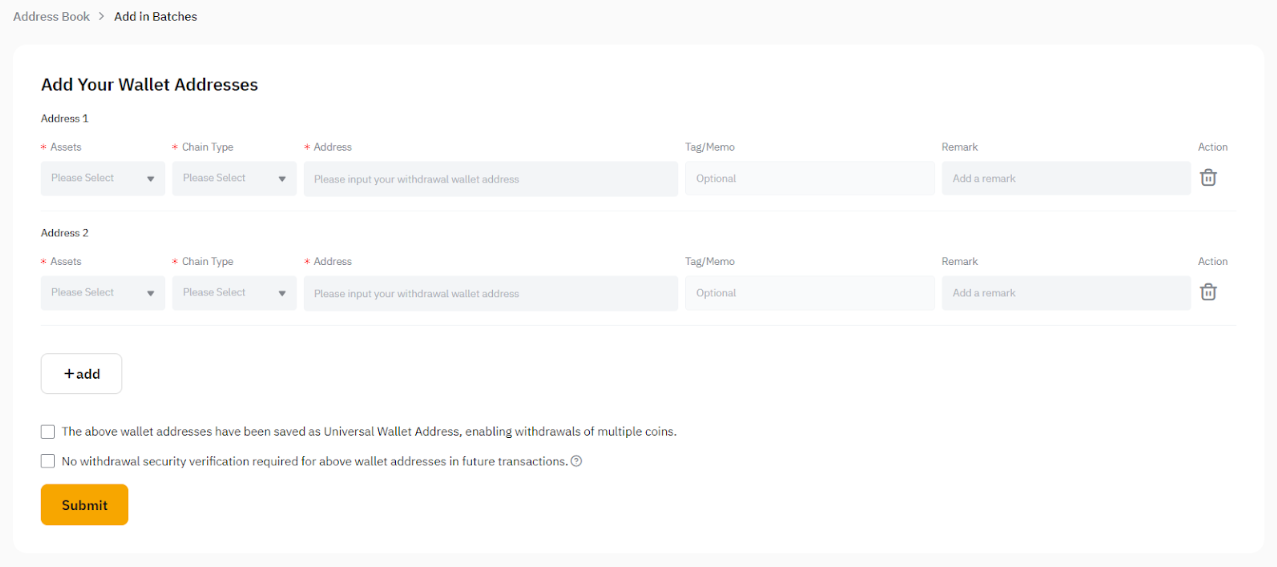The width and height of the screenshot is (1277, 567).
Task: Expand the Chain Type dropdown for Address 2
Action: (234, 292)
